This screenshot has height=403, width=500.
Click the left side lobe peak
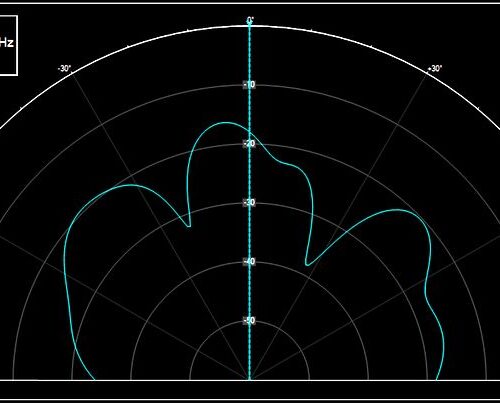tap(128, 185)
